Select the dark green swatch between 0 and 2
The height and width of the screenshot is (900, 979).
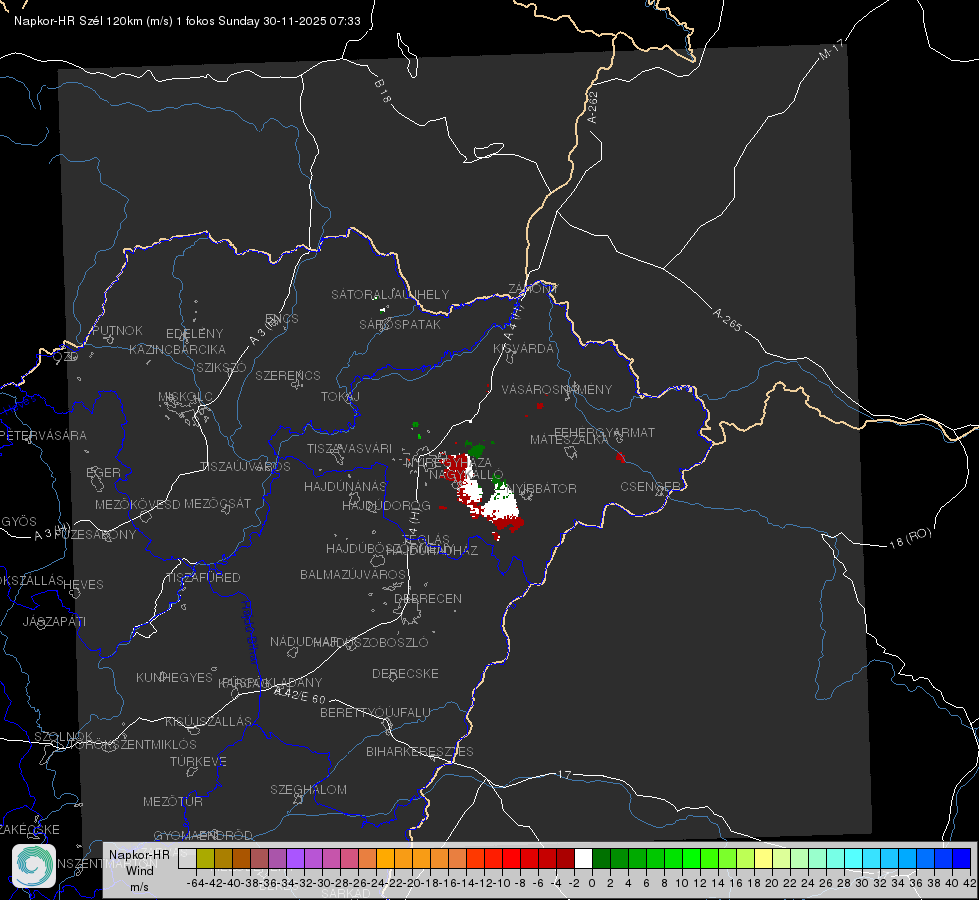[x=601, y=858]
